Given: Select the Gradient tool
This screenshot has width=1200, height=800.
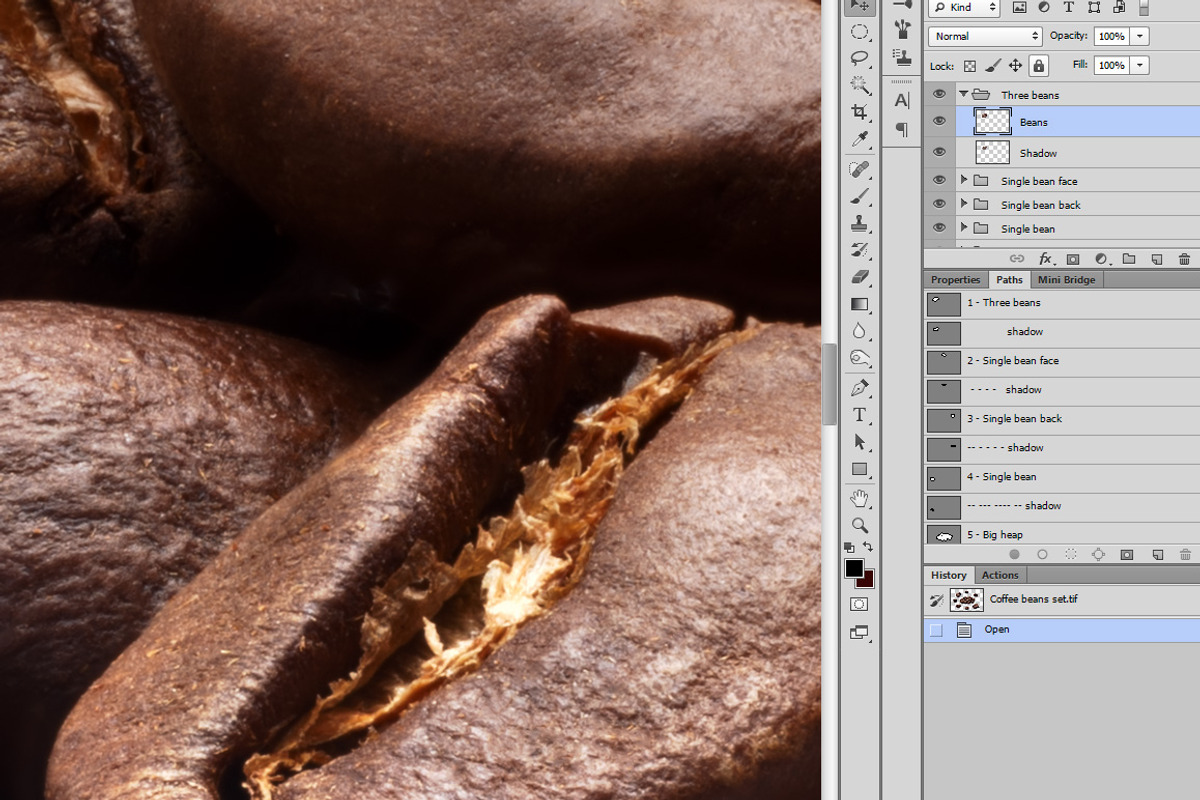Looking at the screenshot, I should point(859,304).
